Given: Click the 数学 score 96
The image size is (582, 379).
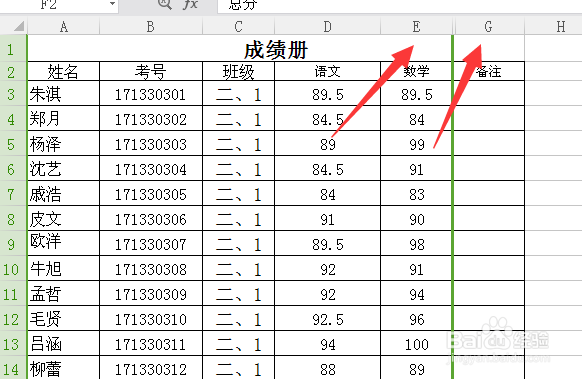Looking at the screenshot, I should pos(416,319).
